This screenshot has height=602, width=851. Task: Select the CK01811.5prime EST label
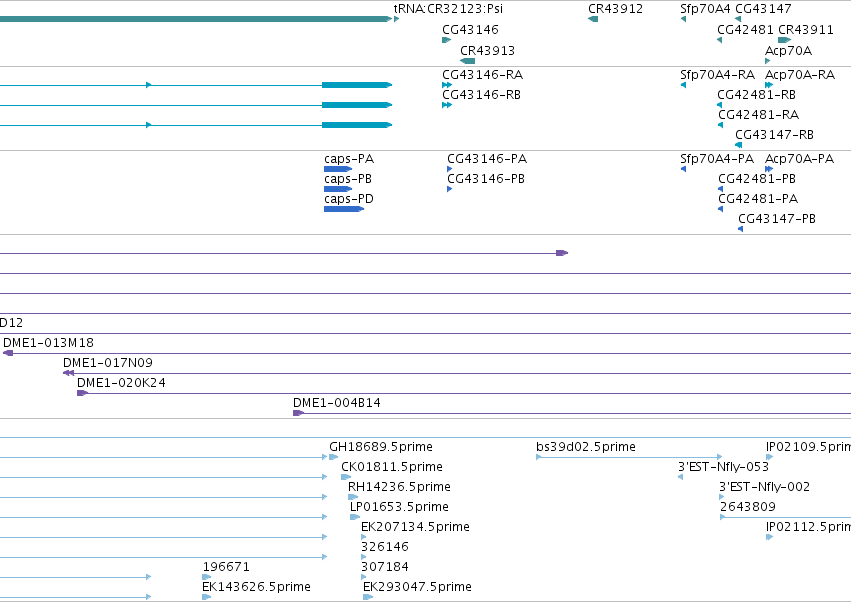392,467
